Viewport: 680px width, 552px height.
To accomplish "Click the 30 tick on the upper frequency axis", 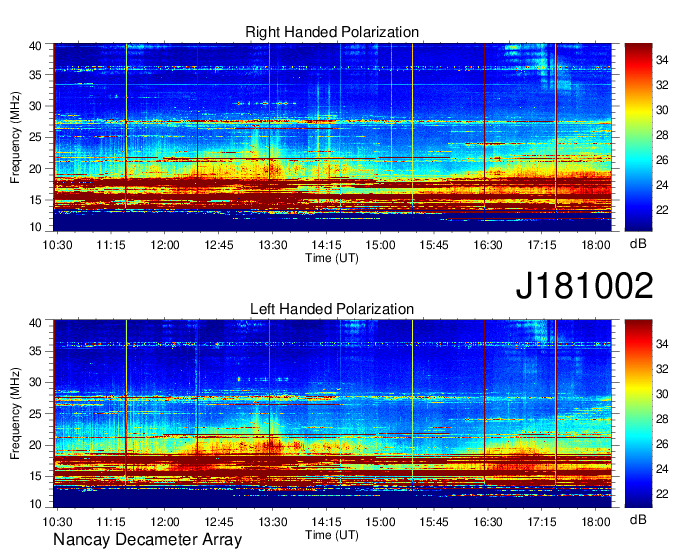I will (x=35, y=106).
